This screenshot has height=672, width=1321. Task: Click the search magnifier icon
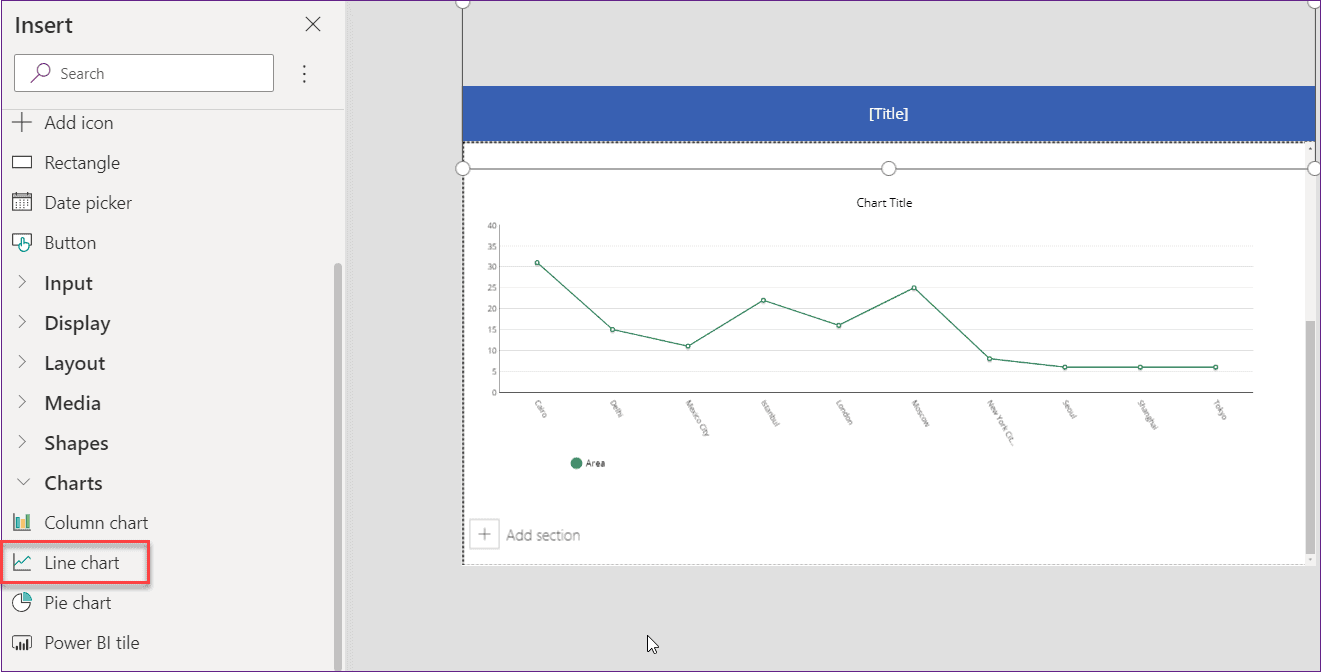click(41, 73)
